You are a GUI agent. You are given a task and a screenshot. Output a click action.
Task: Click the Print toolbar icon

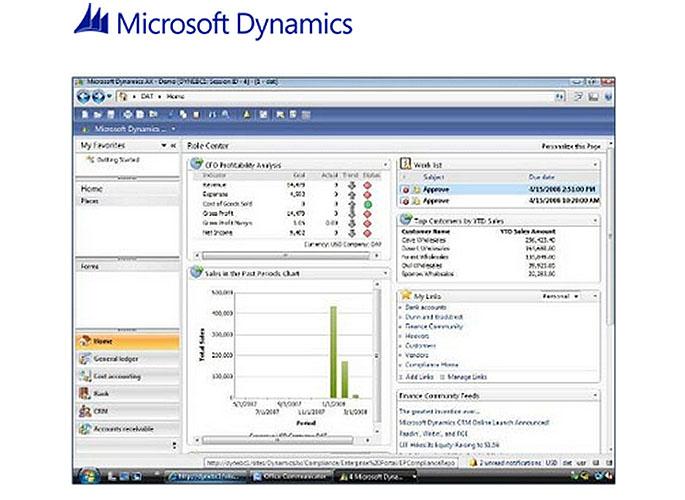pos(127,114)
